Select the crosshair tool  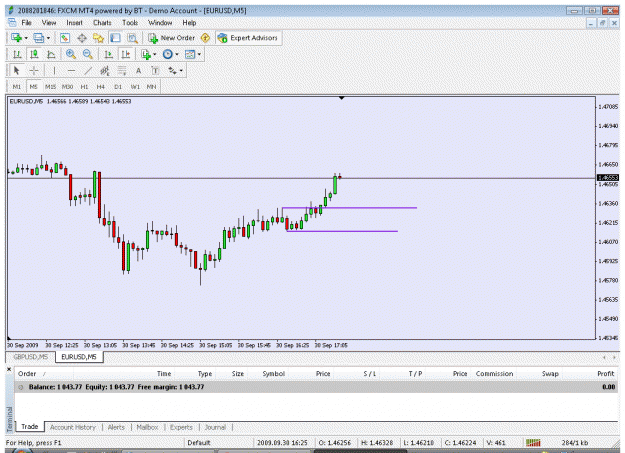tap(34, 71)
